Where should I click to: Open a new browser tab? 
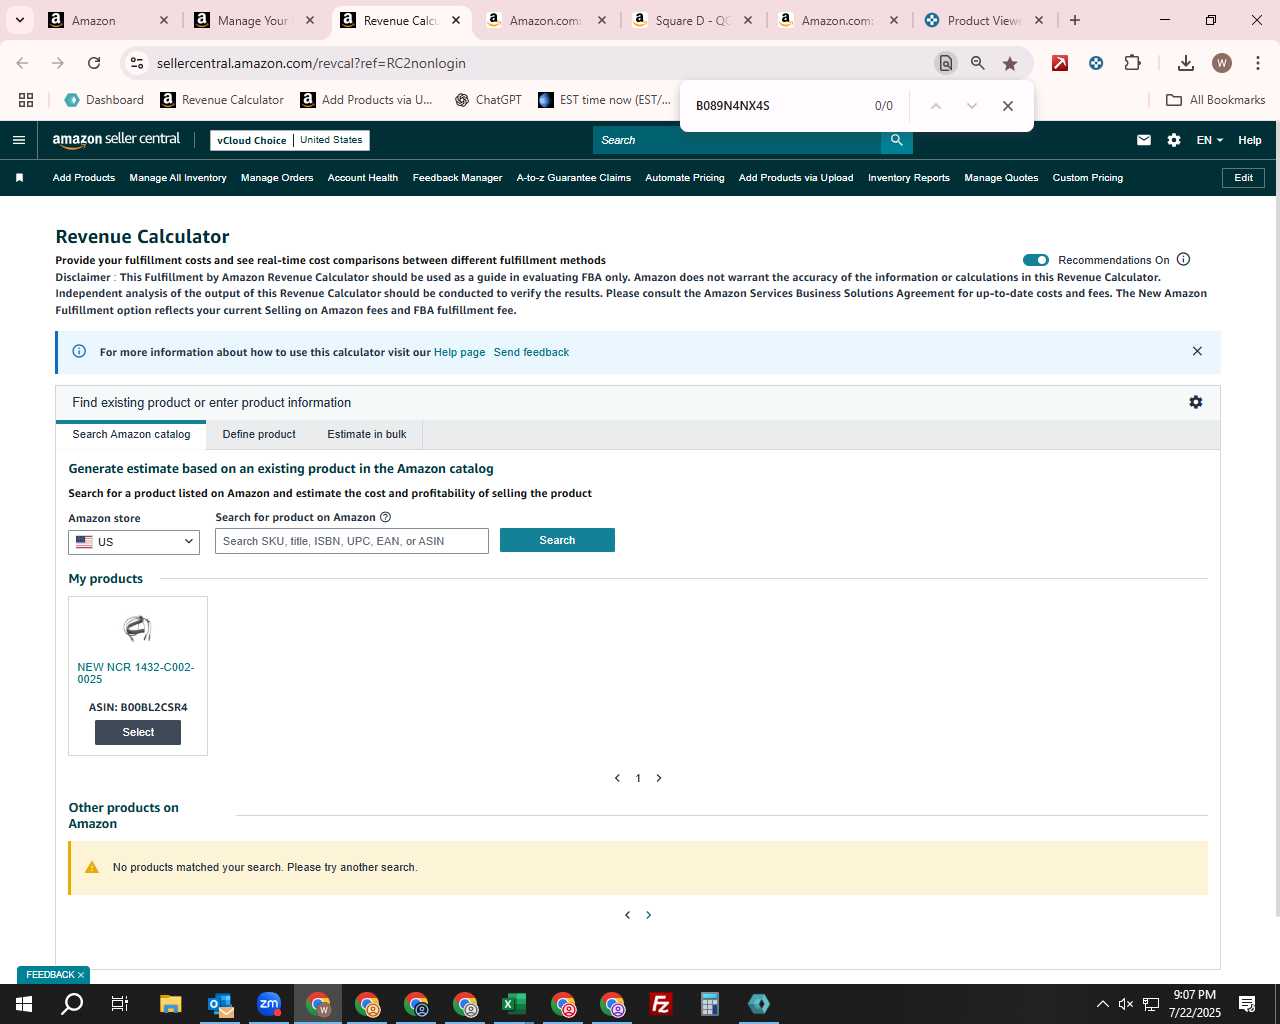[x=1075, y=20]
